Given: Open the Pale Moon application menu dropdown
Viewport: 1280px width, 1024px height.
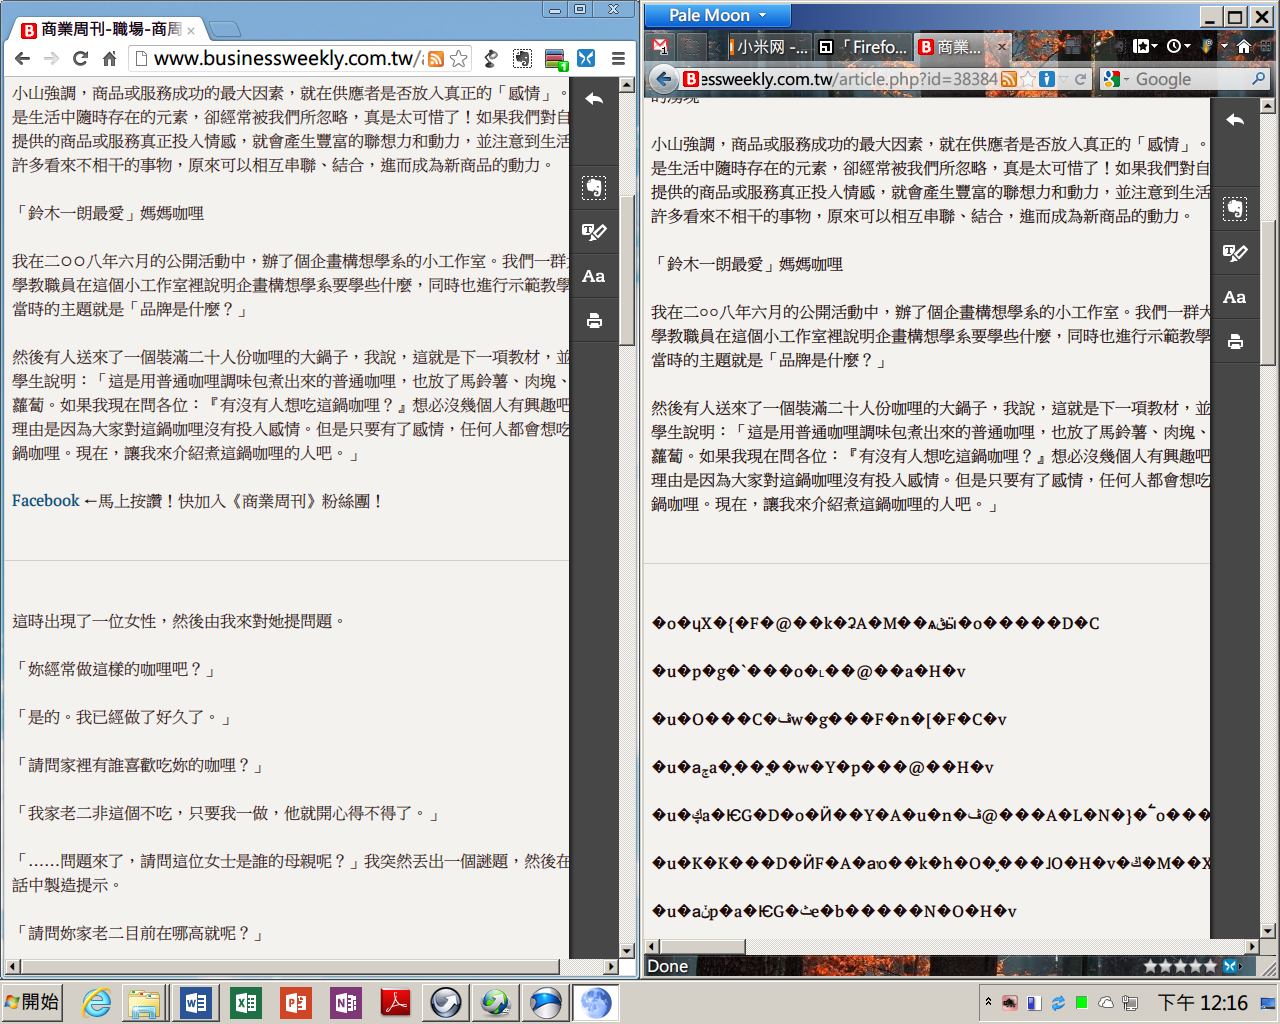Looking at the screenshot, I should coord(717,15).
